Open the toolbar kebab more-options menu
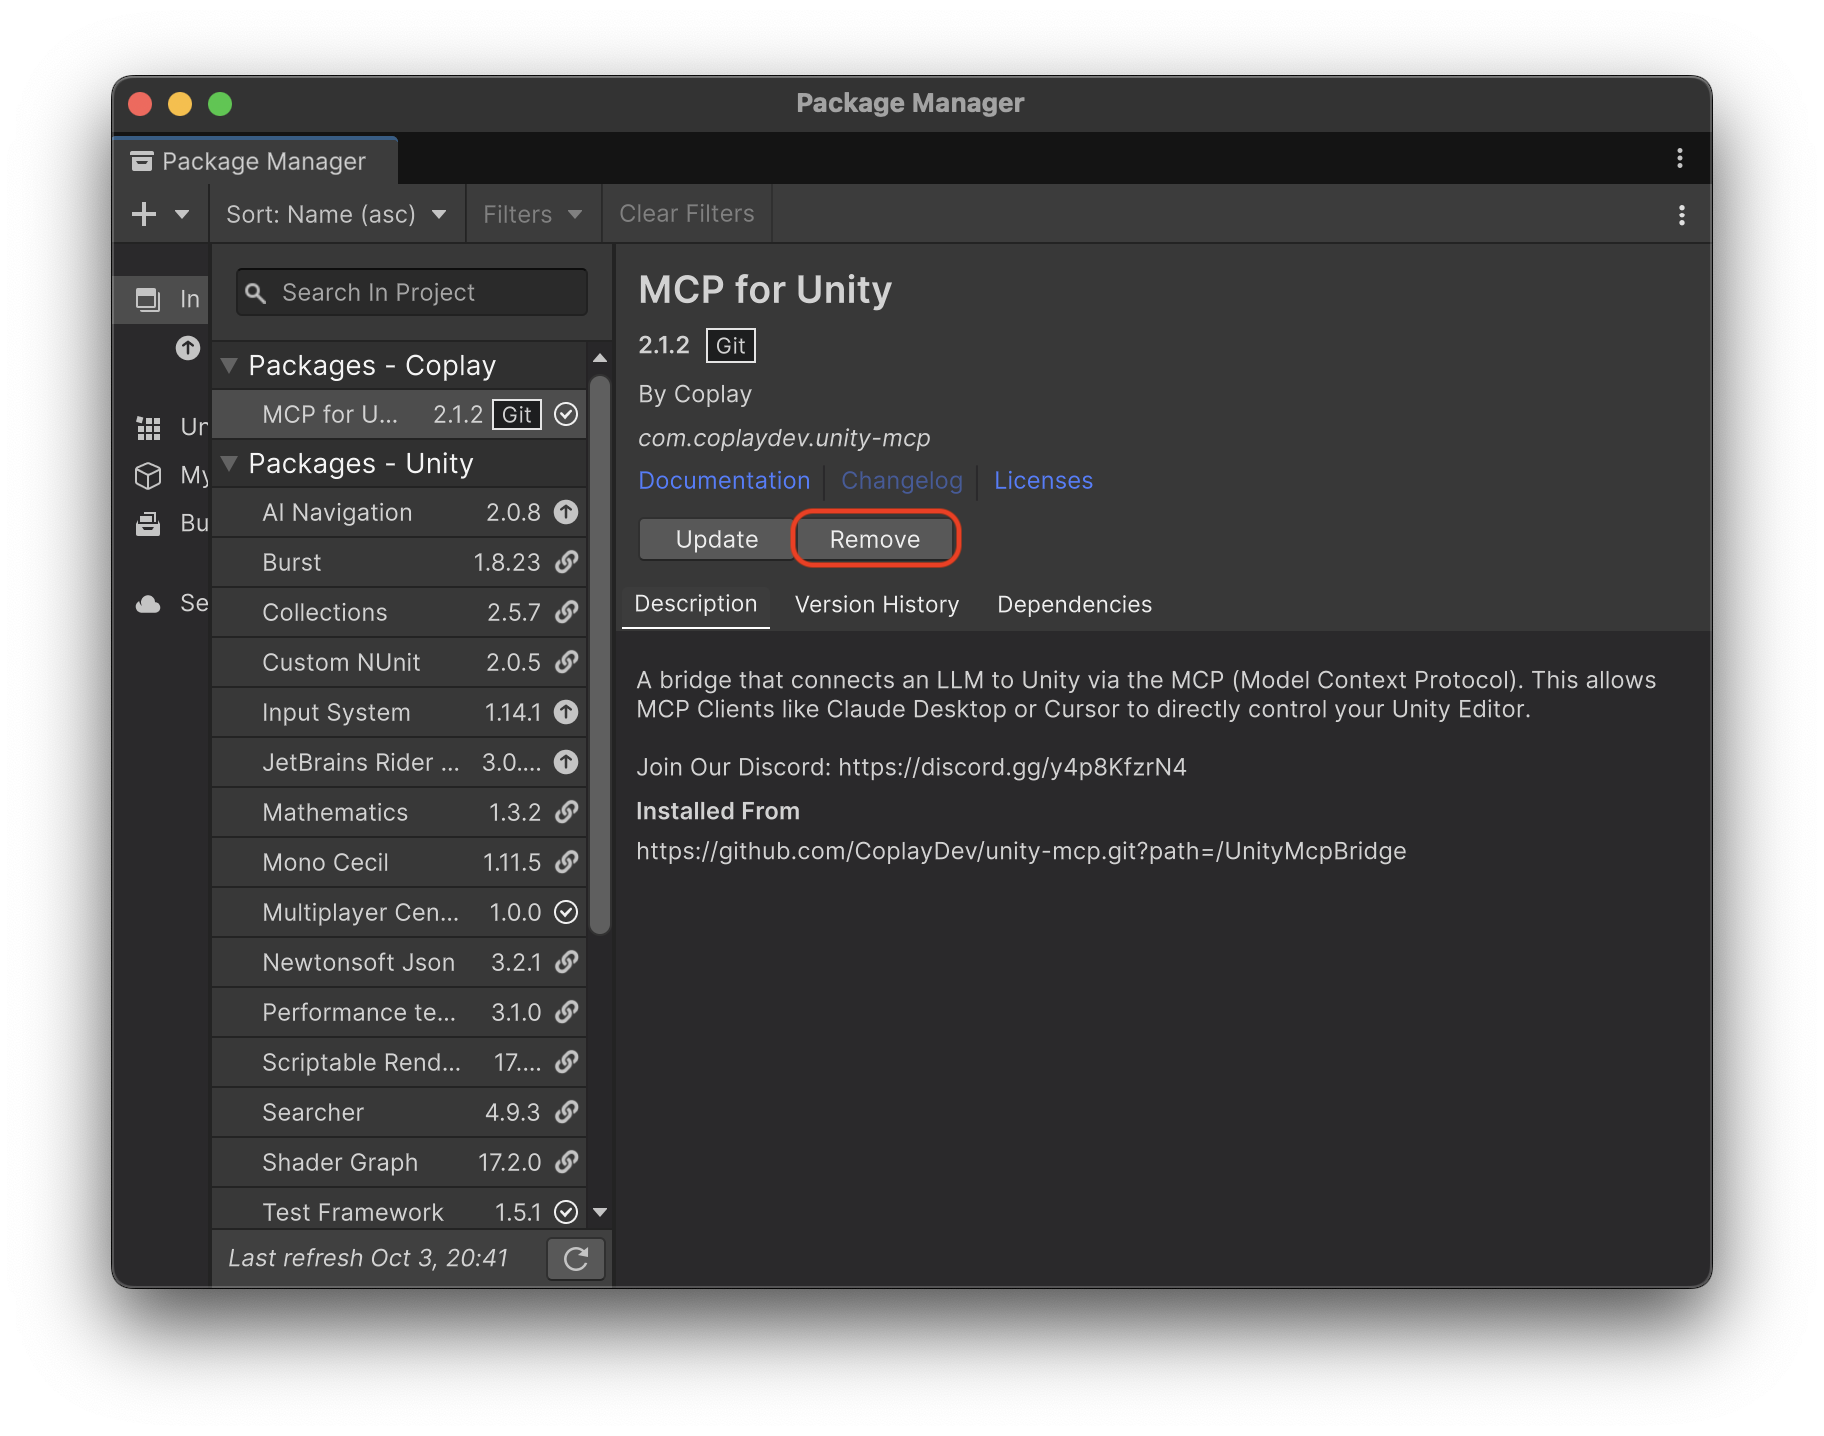 coord(1681,215)
